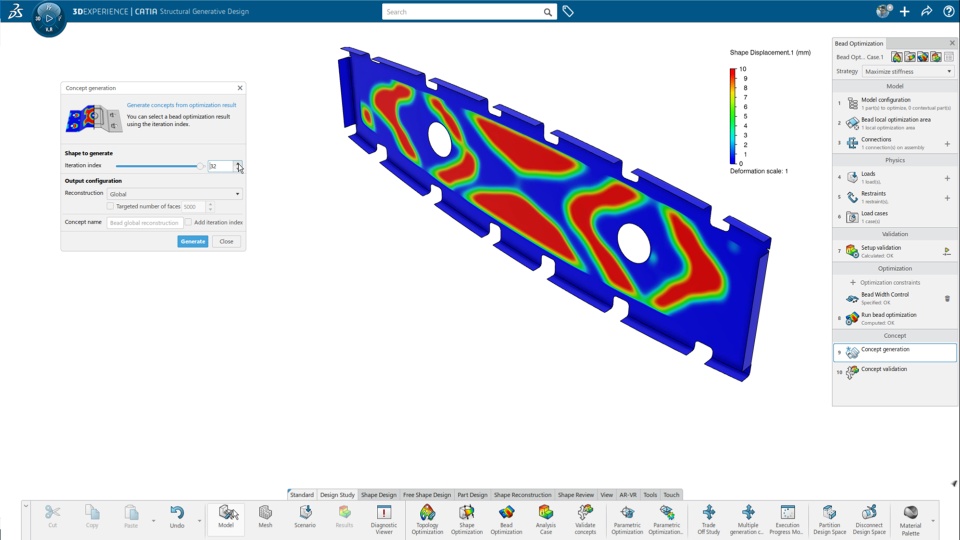Image resolution: width=960 pixels, height=540 pixels.
Task: Switch to Free Shape Design tab
Action: click(x=427, y=495)
